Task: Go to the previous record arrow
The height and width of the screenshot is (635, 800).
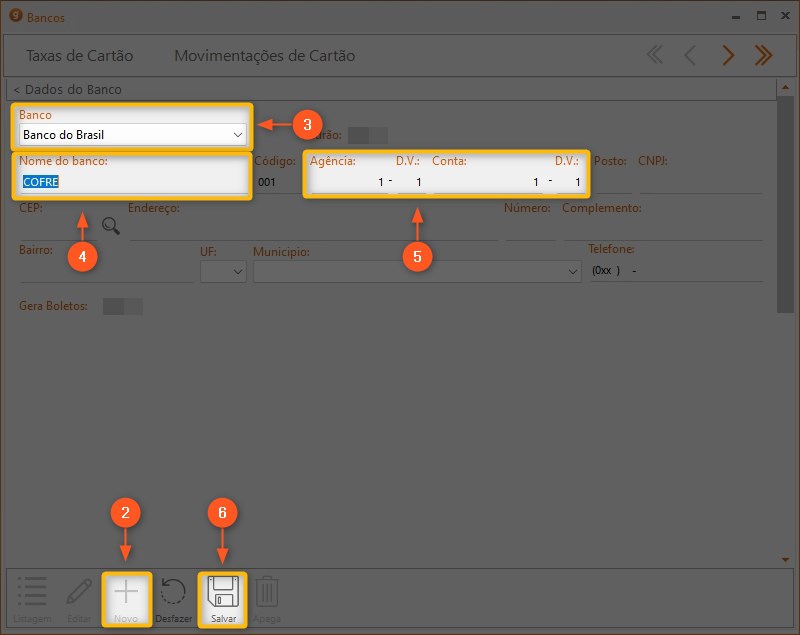Action: 690,56
